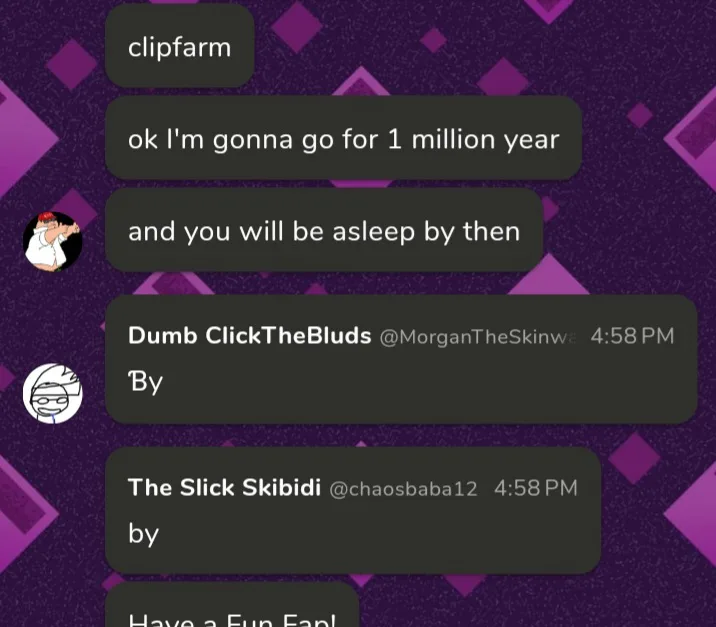
Task: Open The Slick Skibidi display name
Action: click(x=224, y=487)
